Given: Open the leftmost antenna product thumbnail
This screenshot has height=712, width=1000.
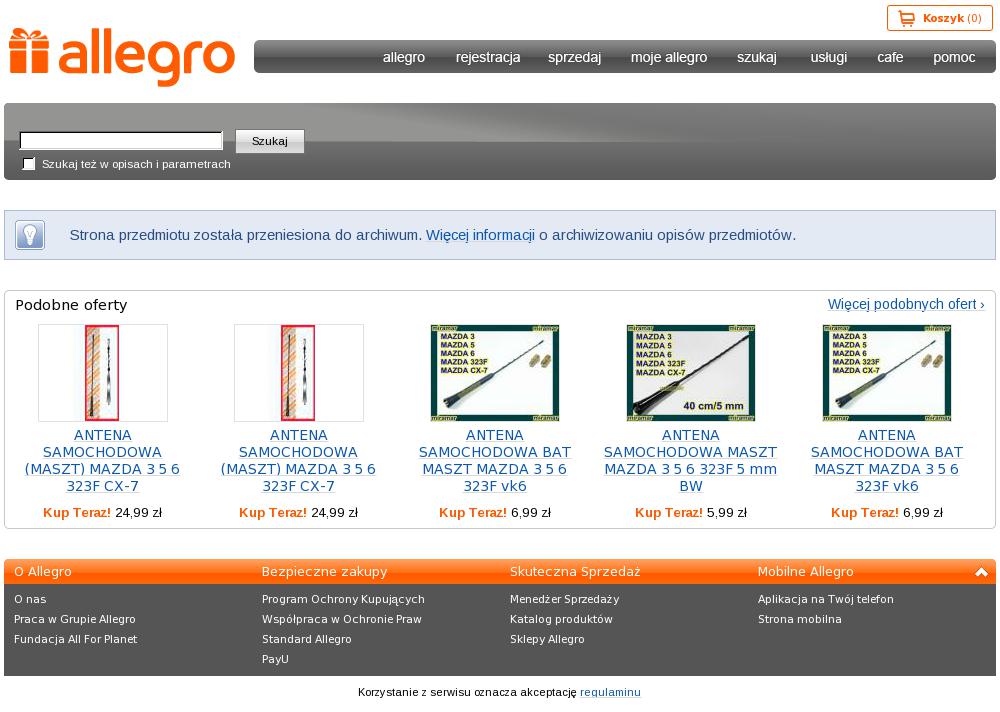Looking at the screenshot, I should tap(103, 373).
